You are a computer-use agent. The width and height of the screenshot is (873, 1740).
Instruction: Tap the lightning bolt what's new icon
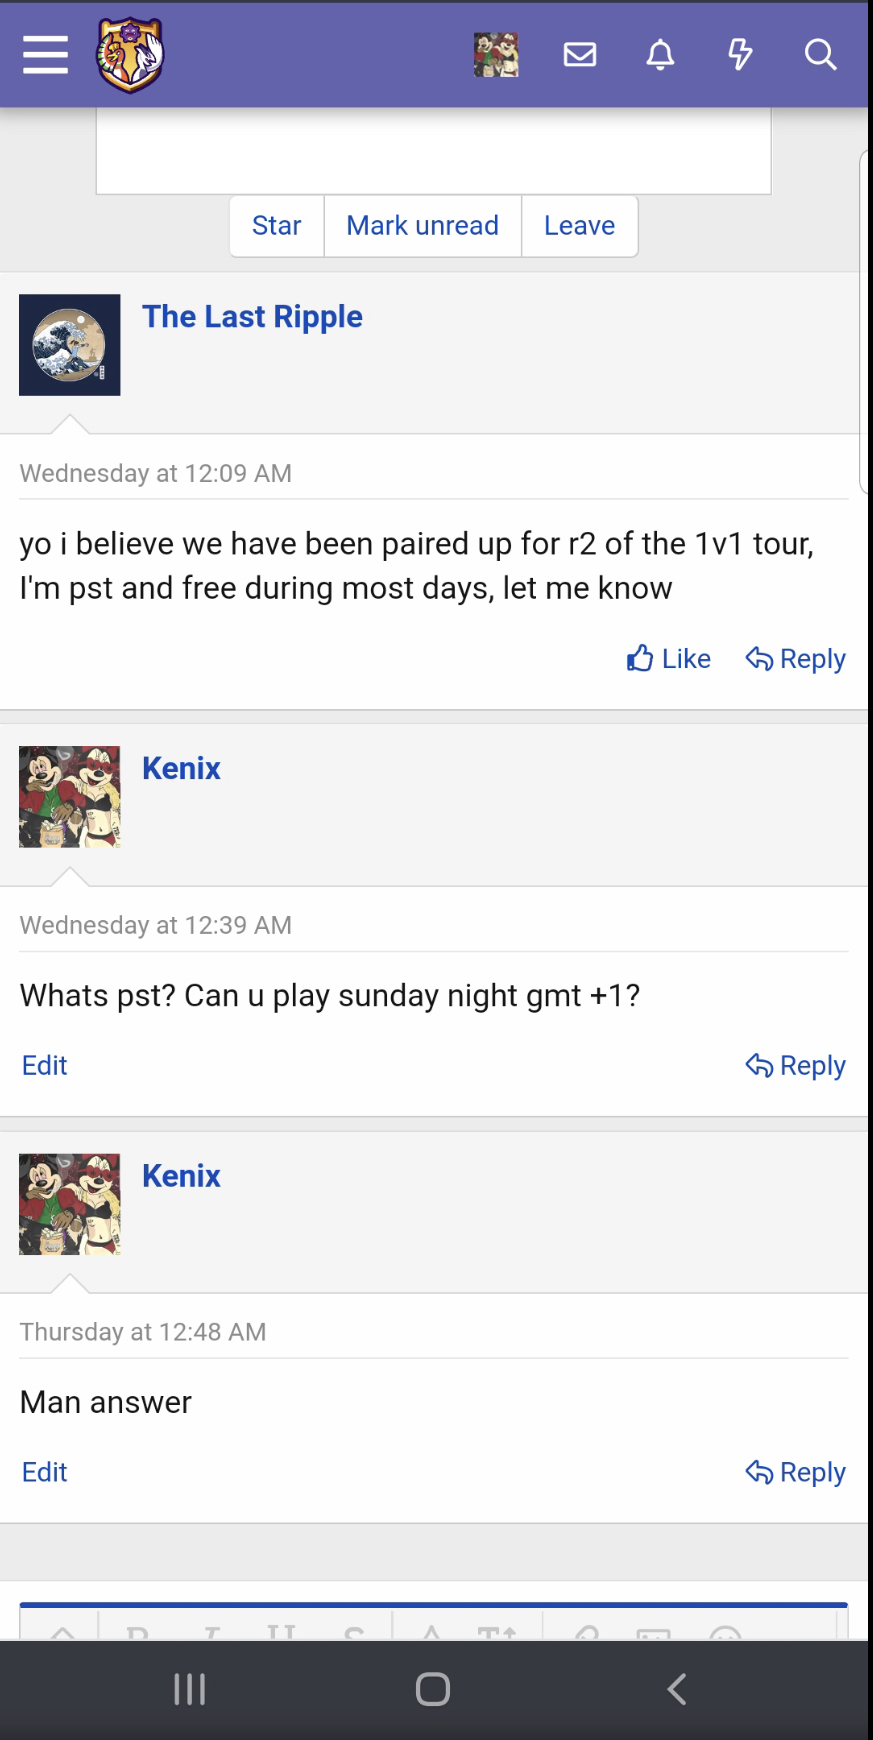point(740,54)
